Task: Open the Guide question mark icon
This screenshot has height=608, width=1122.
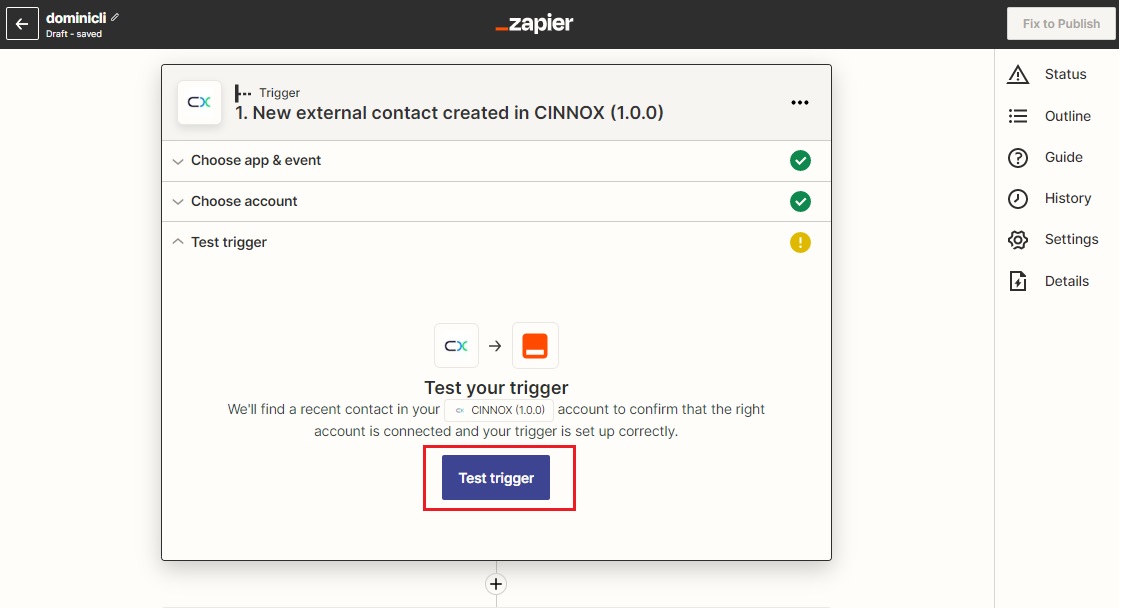Action: [1018, 157]
